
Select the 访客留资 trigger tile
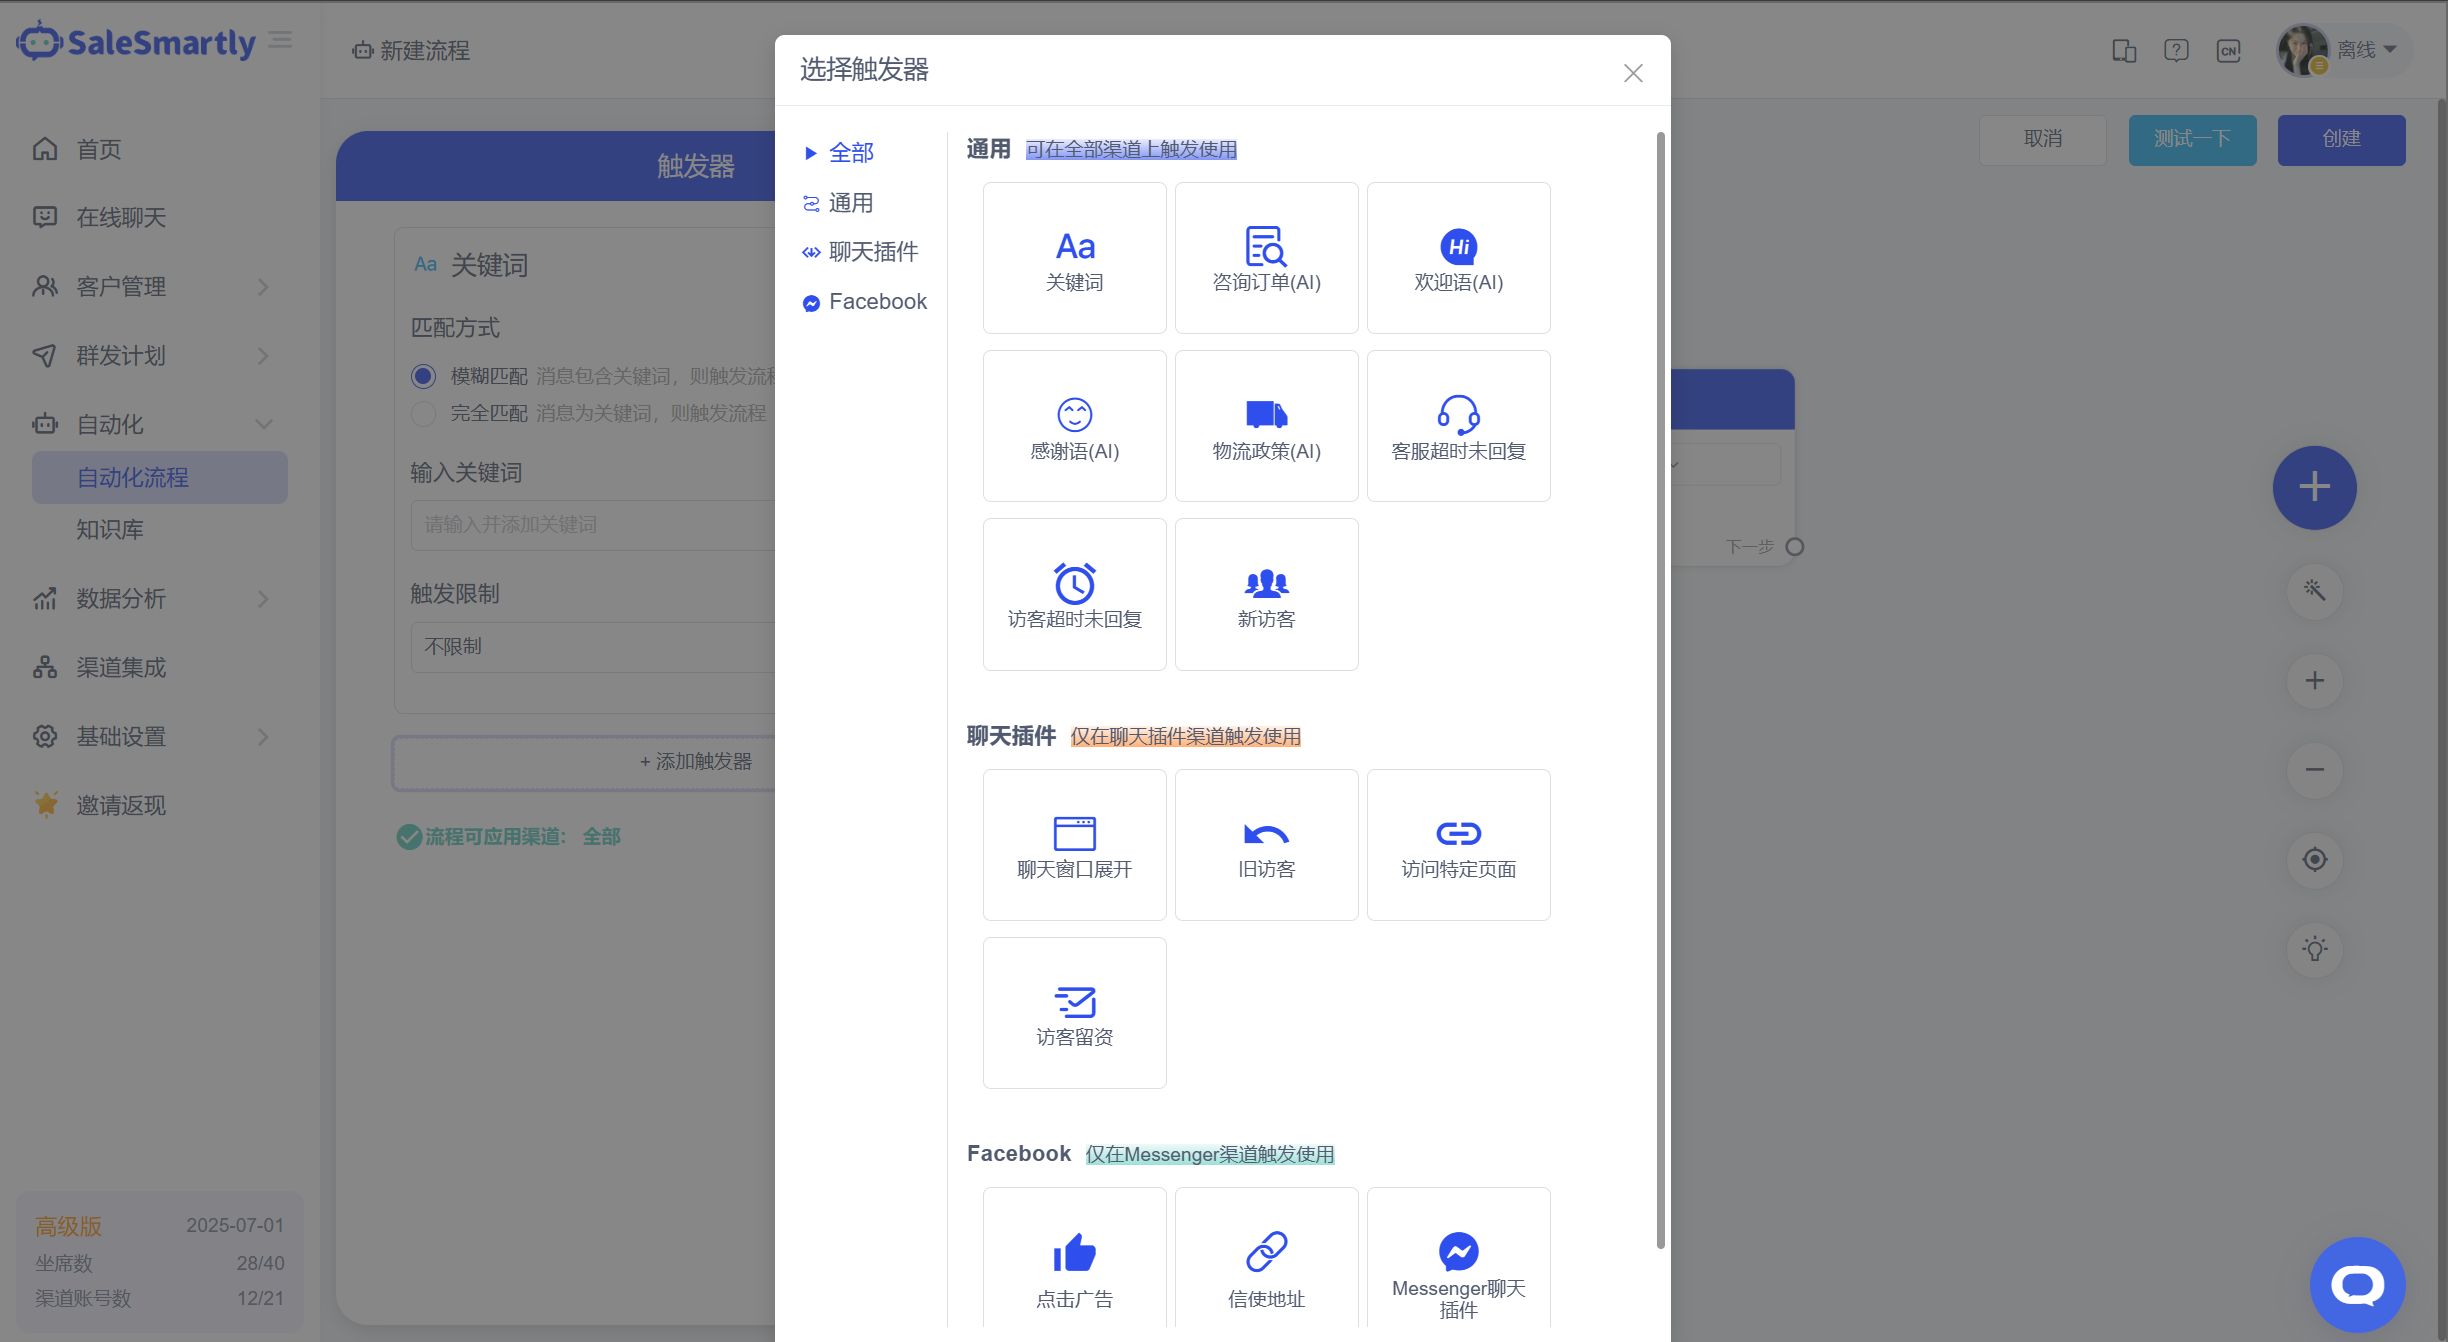pyautogui.click(x=1074, y=1013)
